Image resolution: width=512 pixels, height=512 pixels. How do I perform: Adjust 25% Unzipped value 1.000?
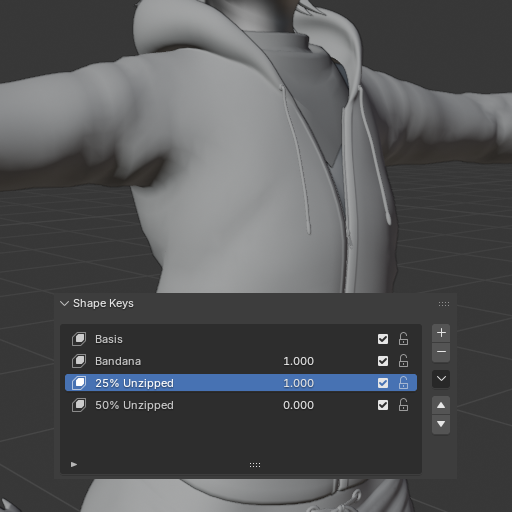[x=298, y=383]
